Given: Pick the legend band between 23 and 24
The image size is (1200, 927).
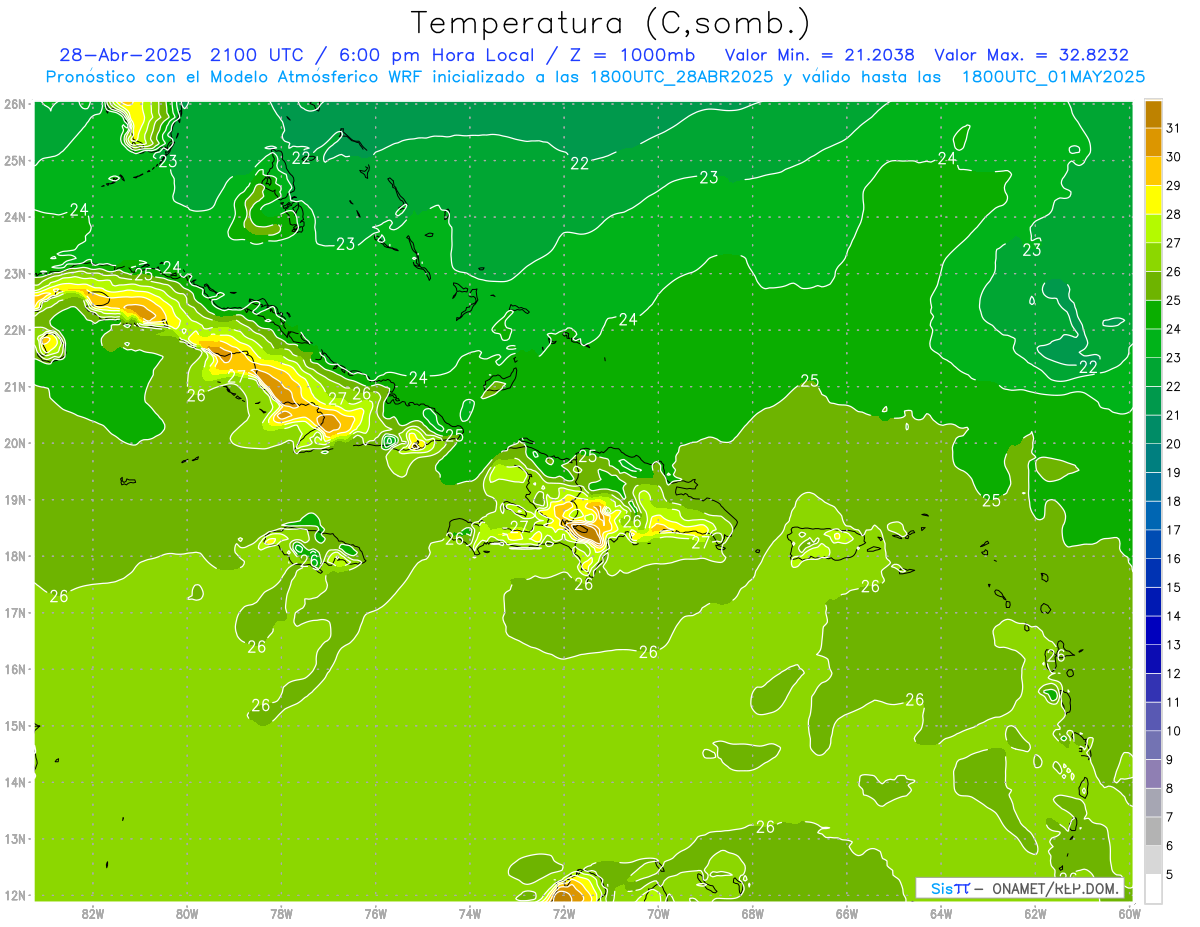Looking at the screenshot, I should 1153,343.
